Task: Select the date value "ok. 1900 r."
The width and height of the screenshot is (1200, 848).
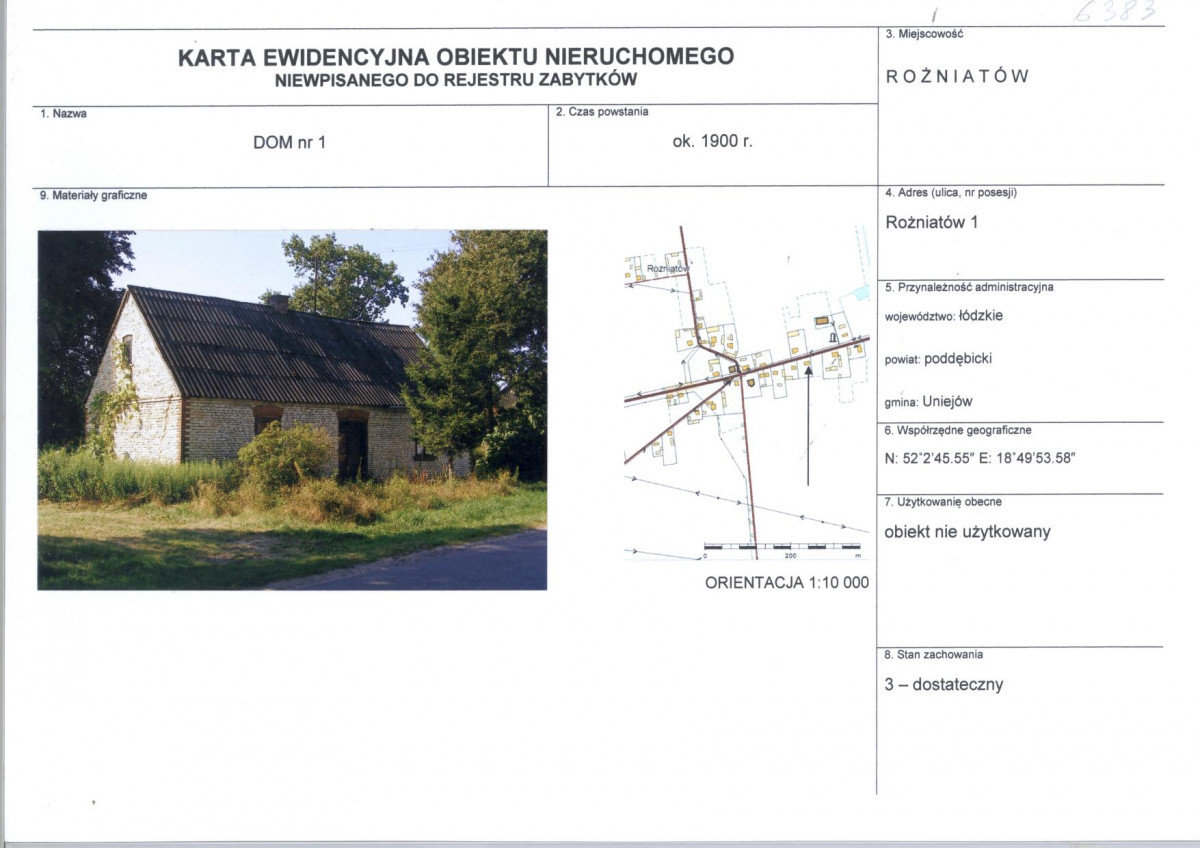Action: pyautogui.click(x=712, y=142)
